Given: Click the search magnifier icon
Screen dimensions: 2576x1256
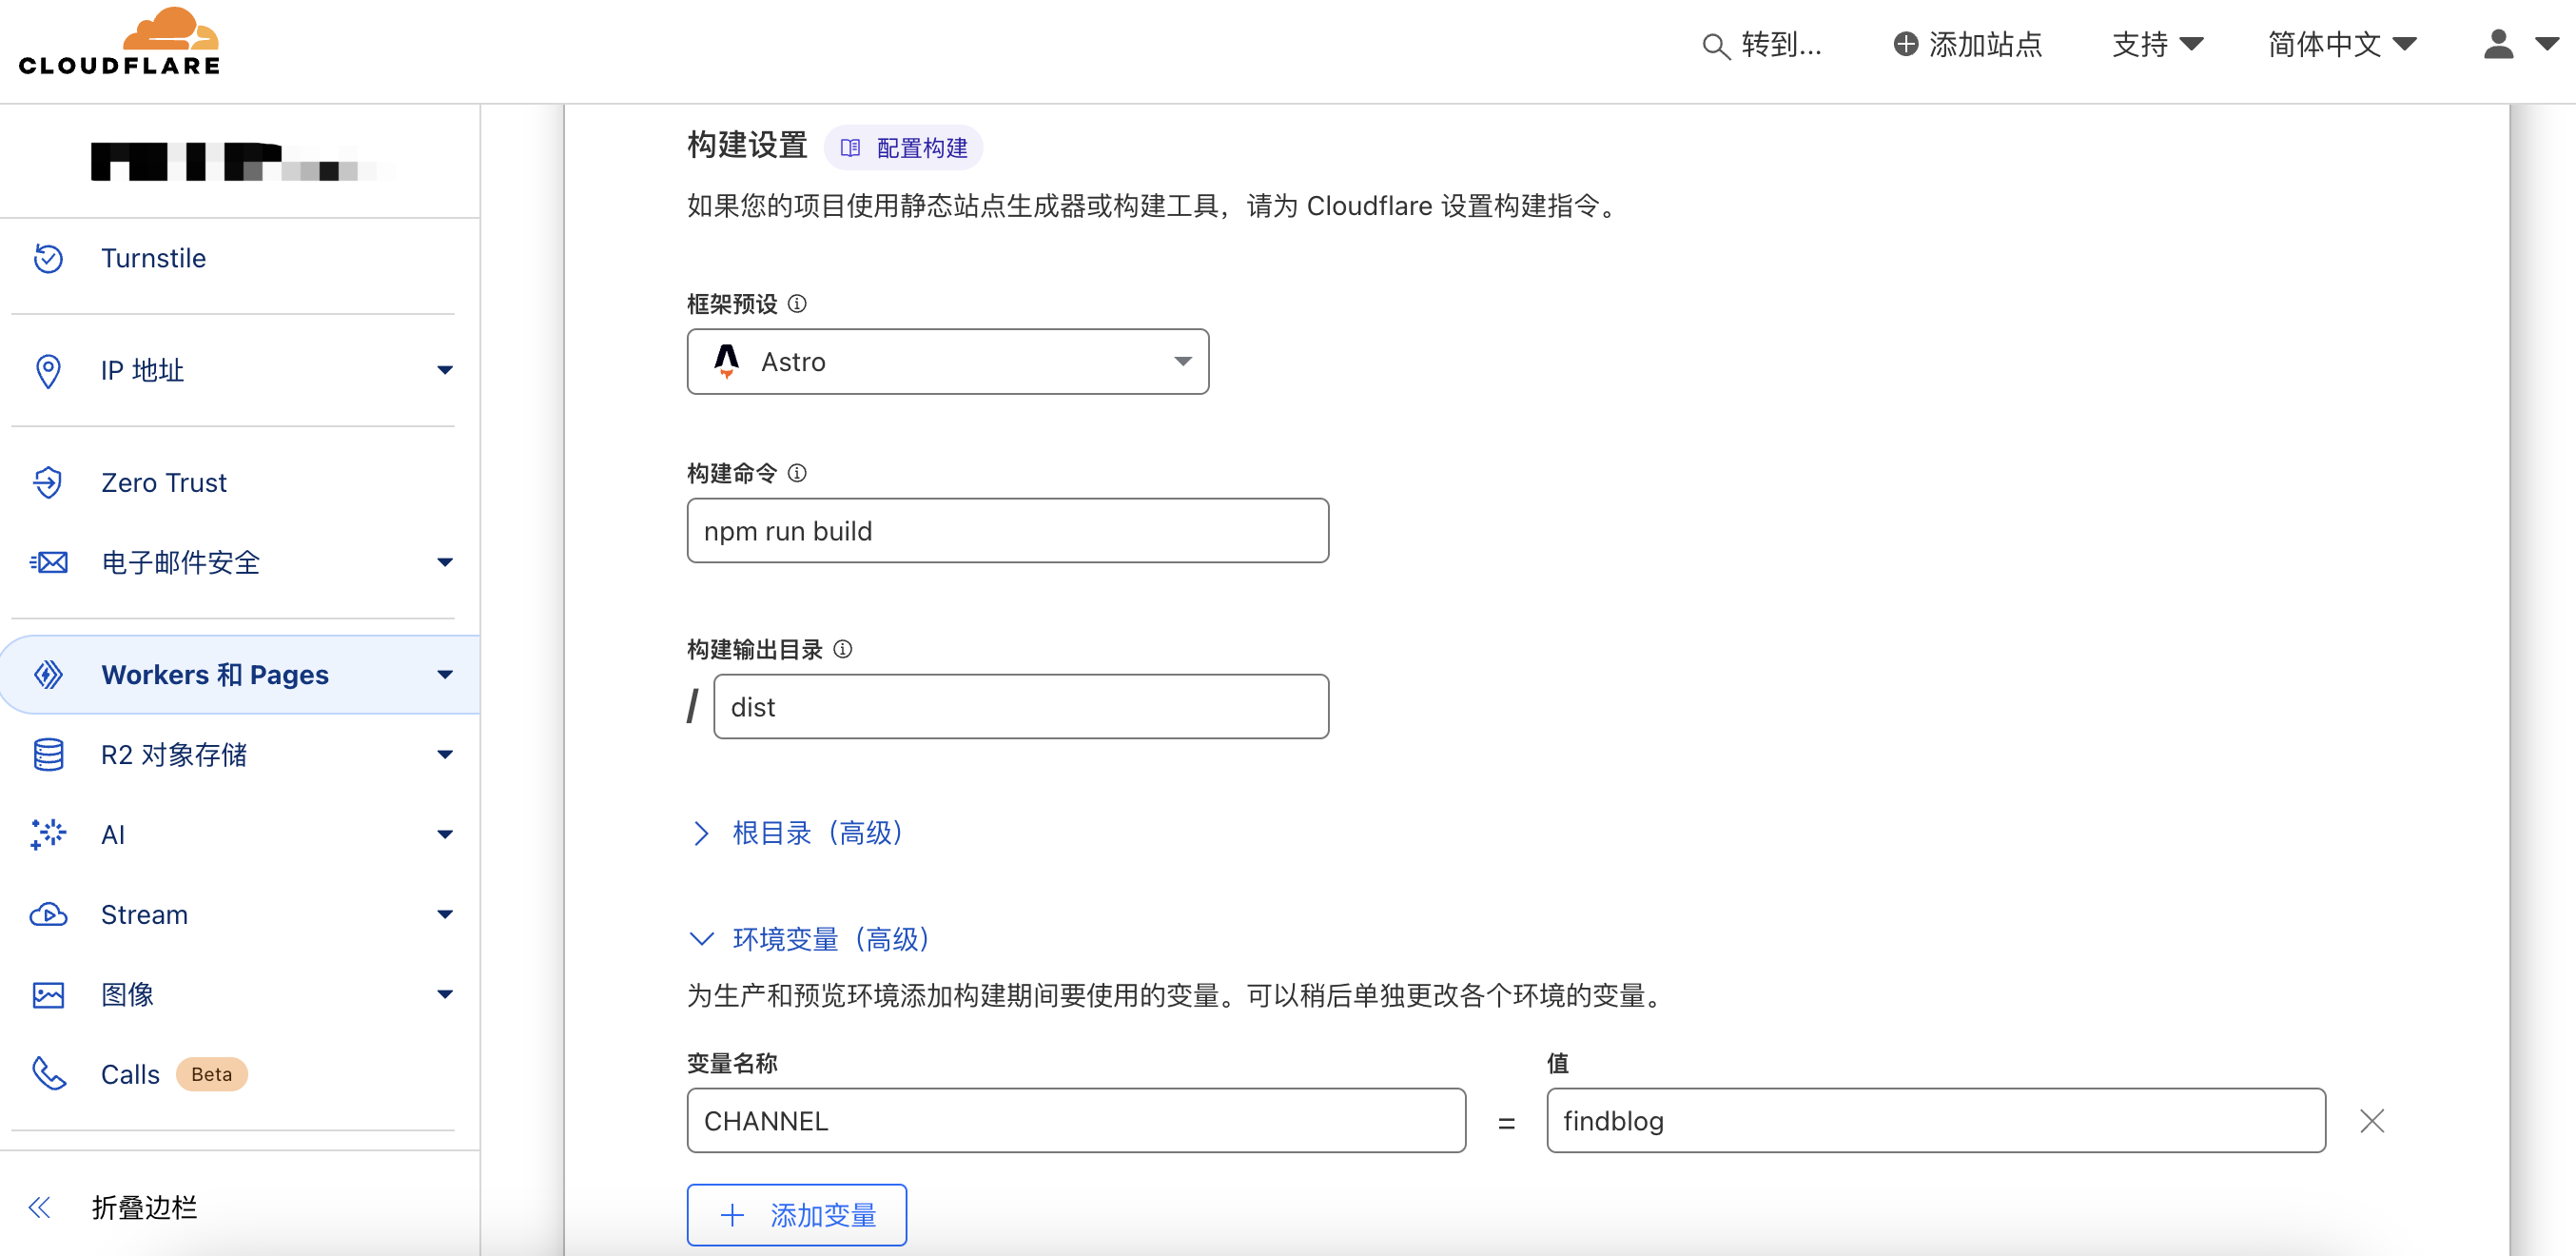Looking at the screenshot, I should pyautogui.click(x=1715, y=46).
